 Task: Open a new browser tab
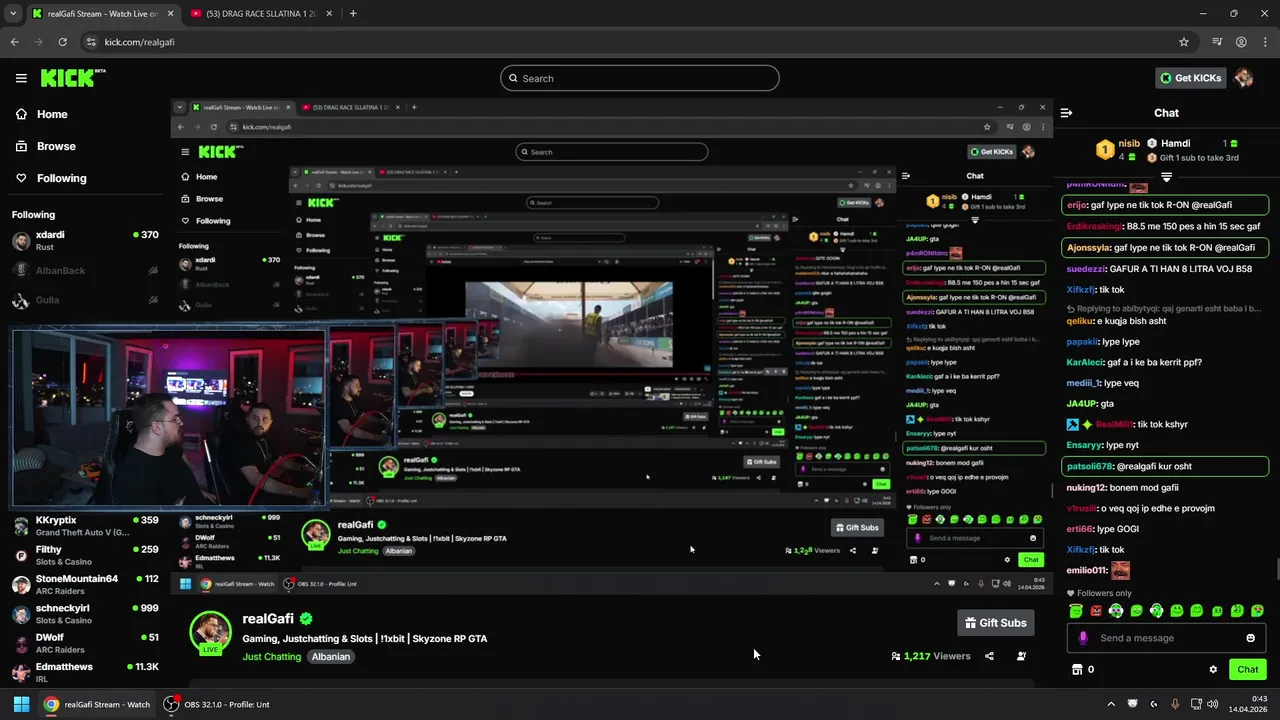coord(353,13)
